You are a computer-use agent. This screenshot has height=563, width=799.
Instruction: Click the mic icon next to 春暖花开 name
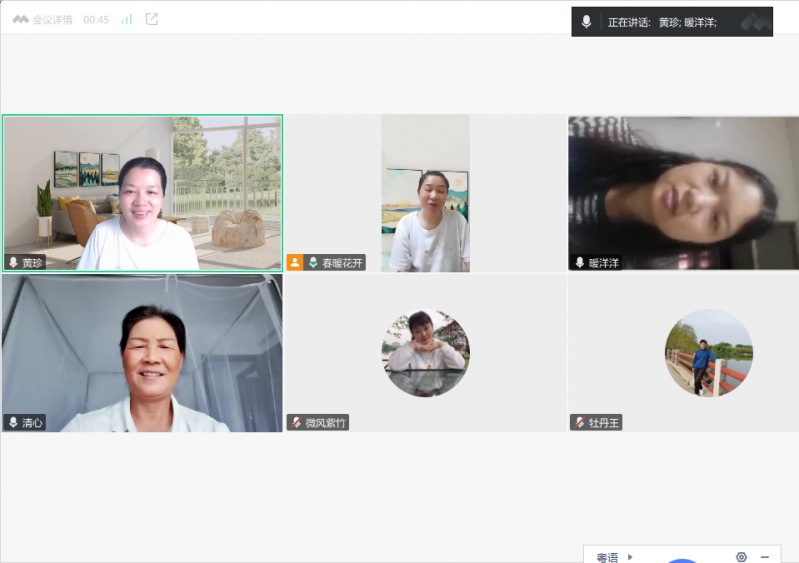pyautogui.click(x=313, y=263)
